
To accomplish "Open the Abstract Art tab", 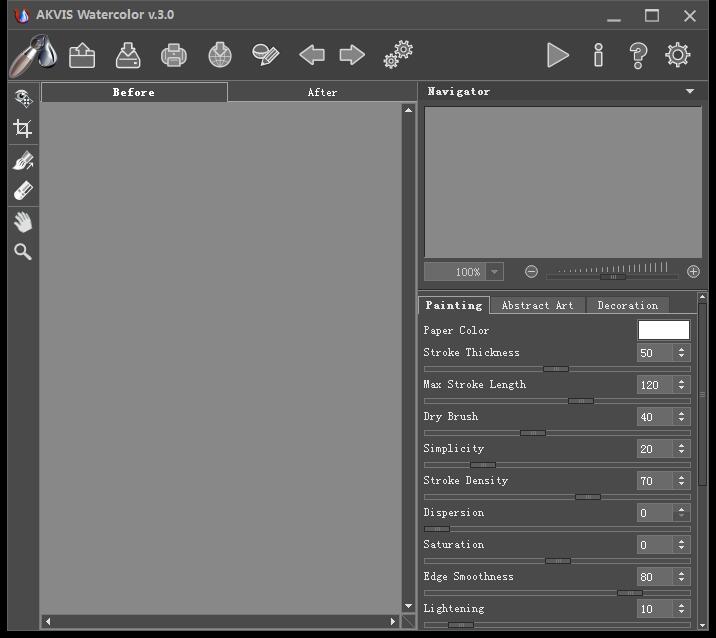I will pyautogui.click(x=537, y=305).
